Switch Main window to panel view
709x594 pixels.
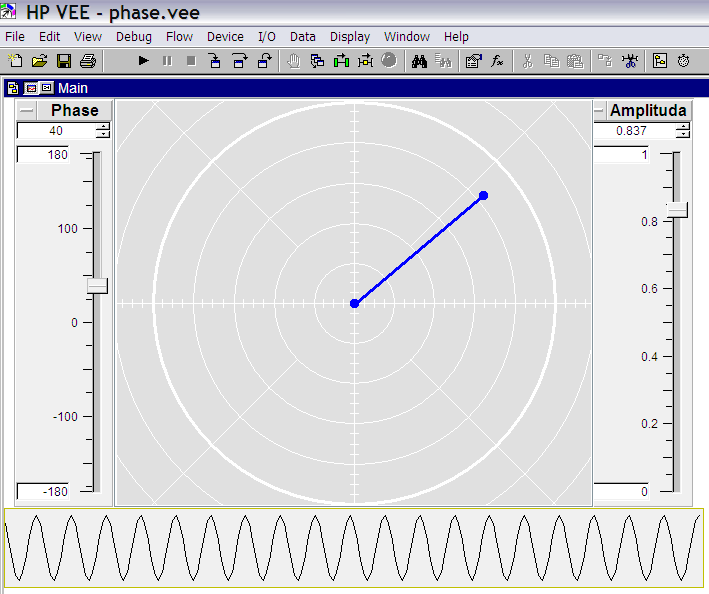click(x=31, y=88)
